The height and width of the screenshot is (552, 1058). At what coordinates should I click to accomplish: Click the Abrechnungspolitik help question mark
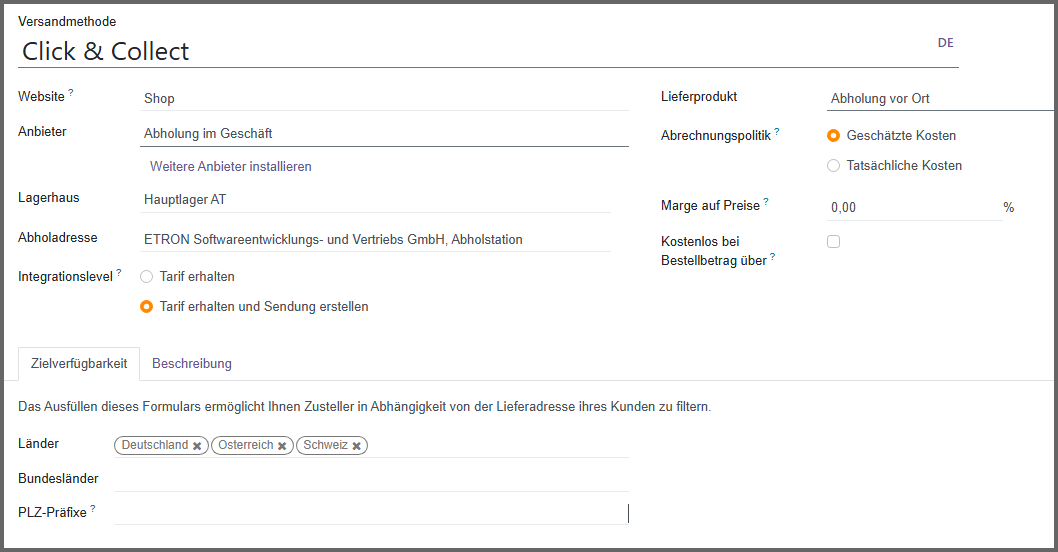777,131
